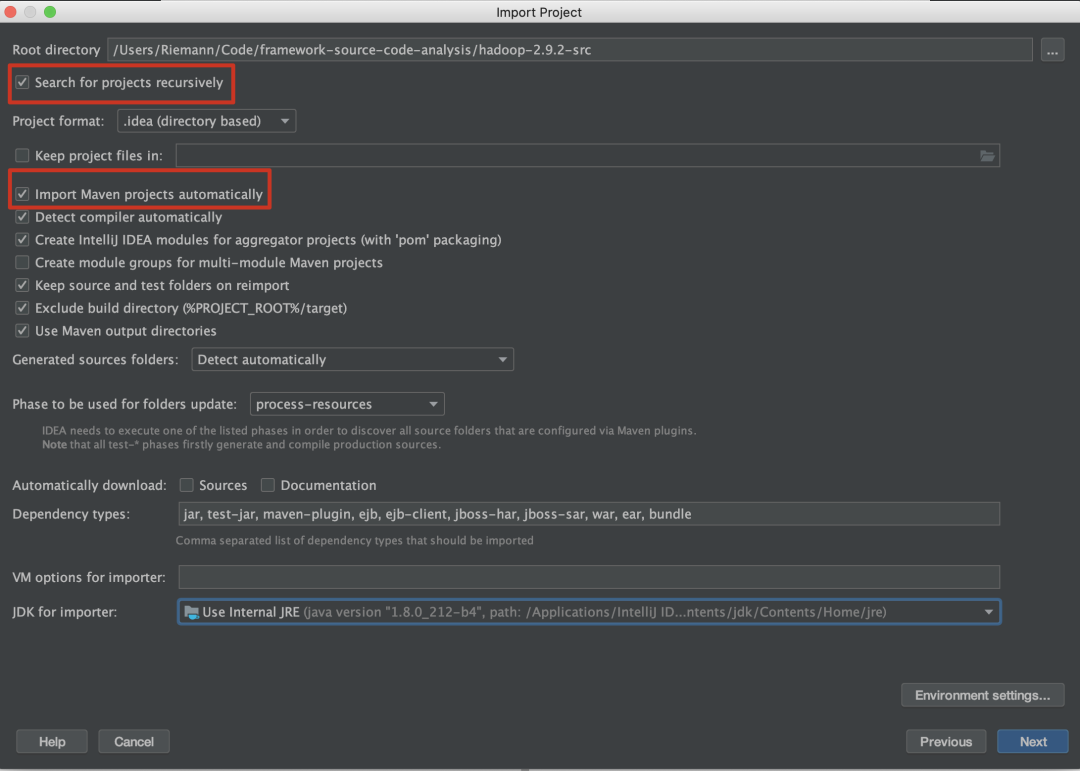This screenshot has width=1080, height=771.
Task: Enable automatic download of Sources
Action: click(187, 485)
